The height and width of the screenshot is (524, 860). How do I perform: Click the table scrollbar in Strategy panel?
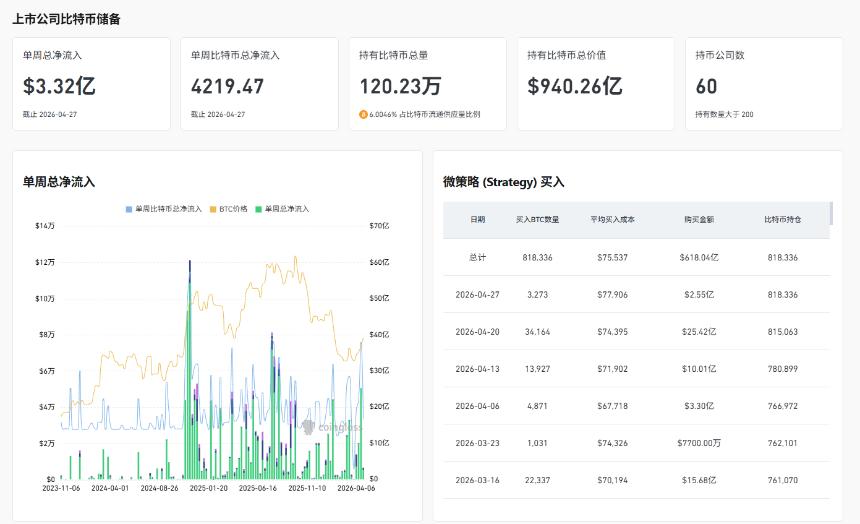coord(831,213)
